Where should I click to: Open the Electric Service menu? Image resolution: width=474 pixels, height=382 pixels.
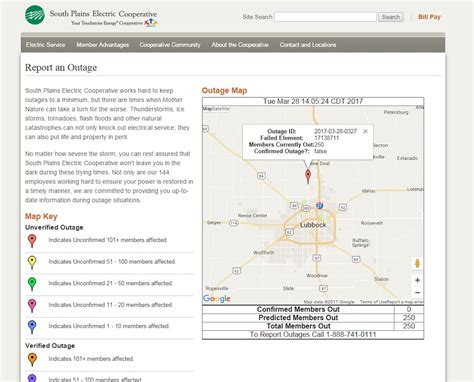click(46, 45)
